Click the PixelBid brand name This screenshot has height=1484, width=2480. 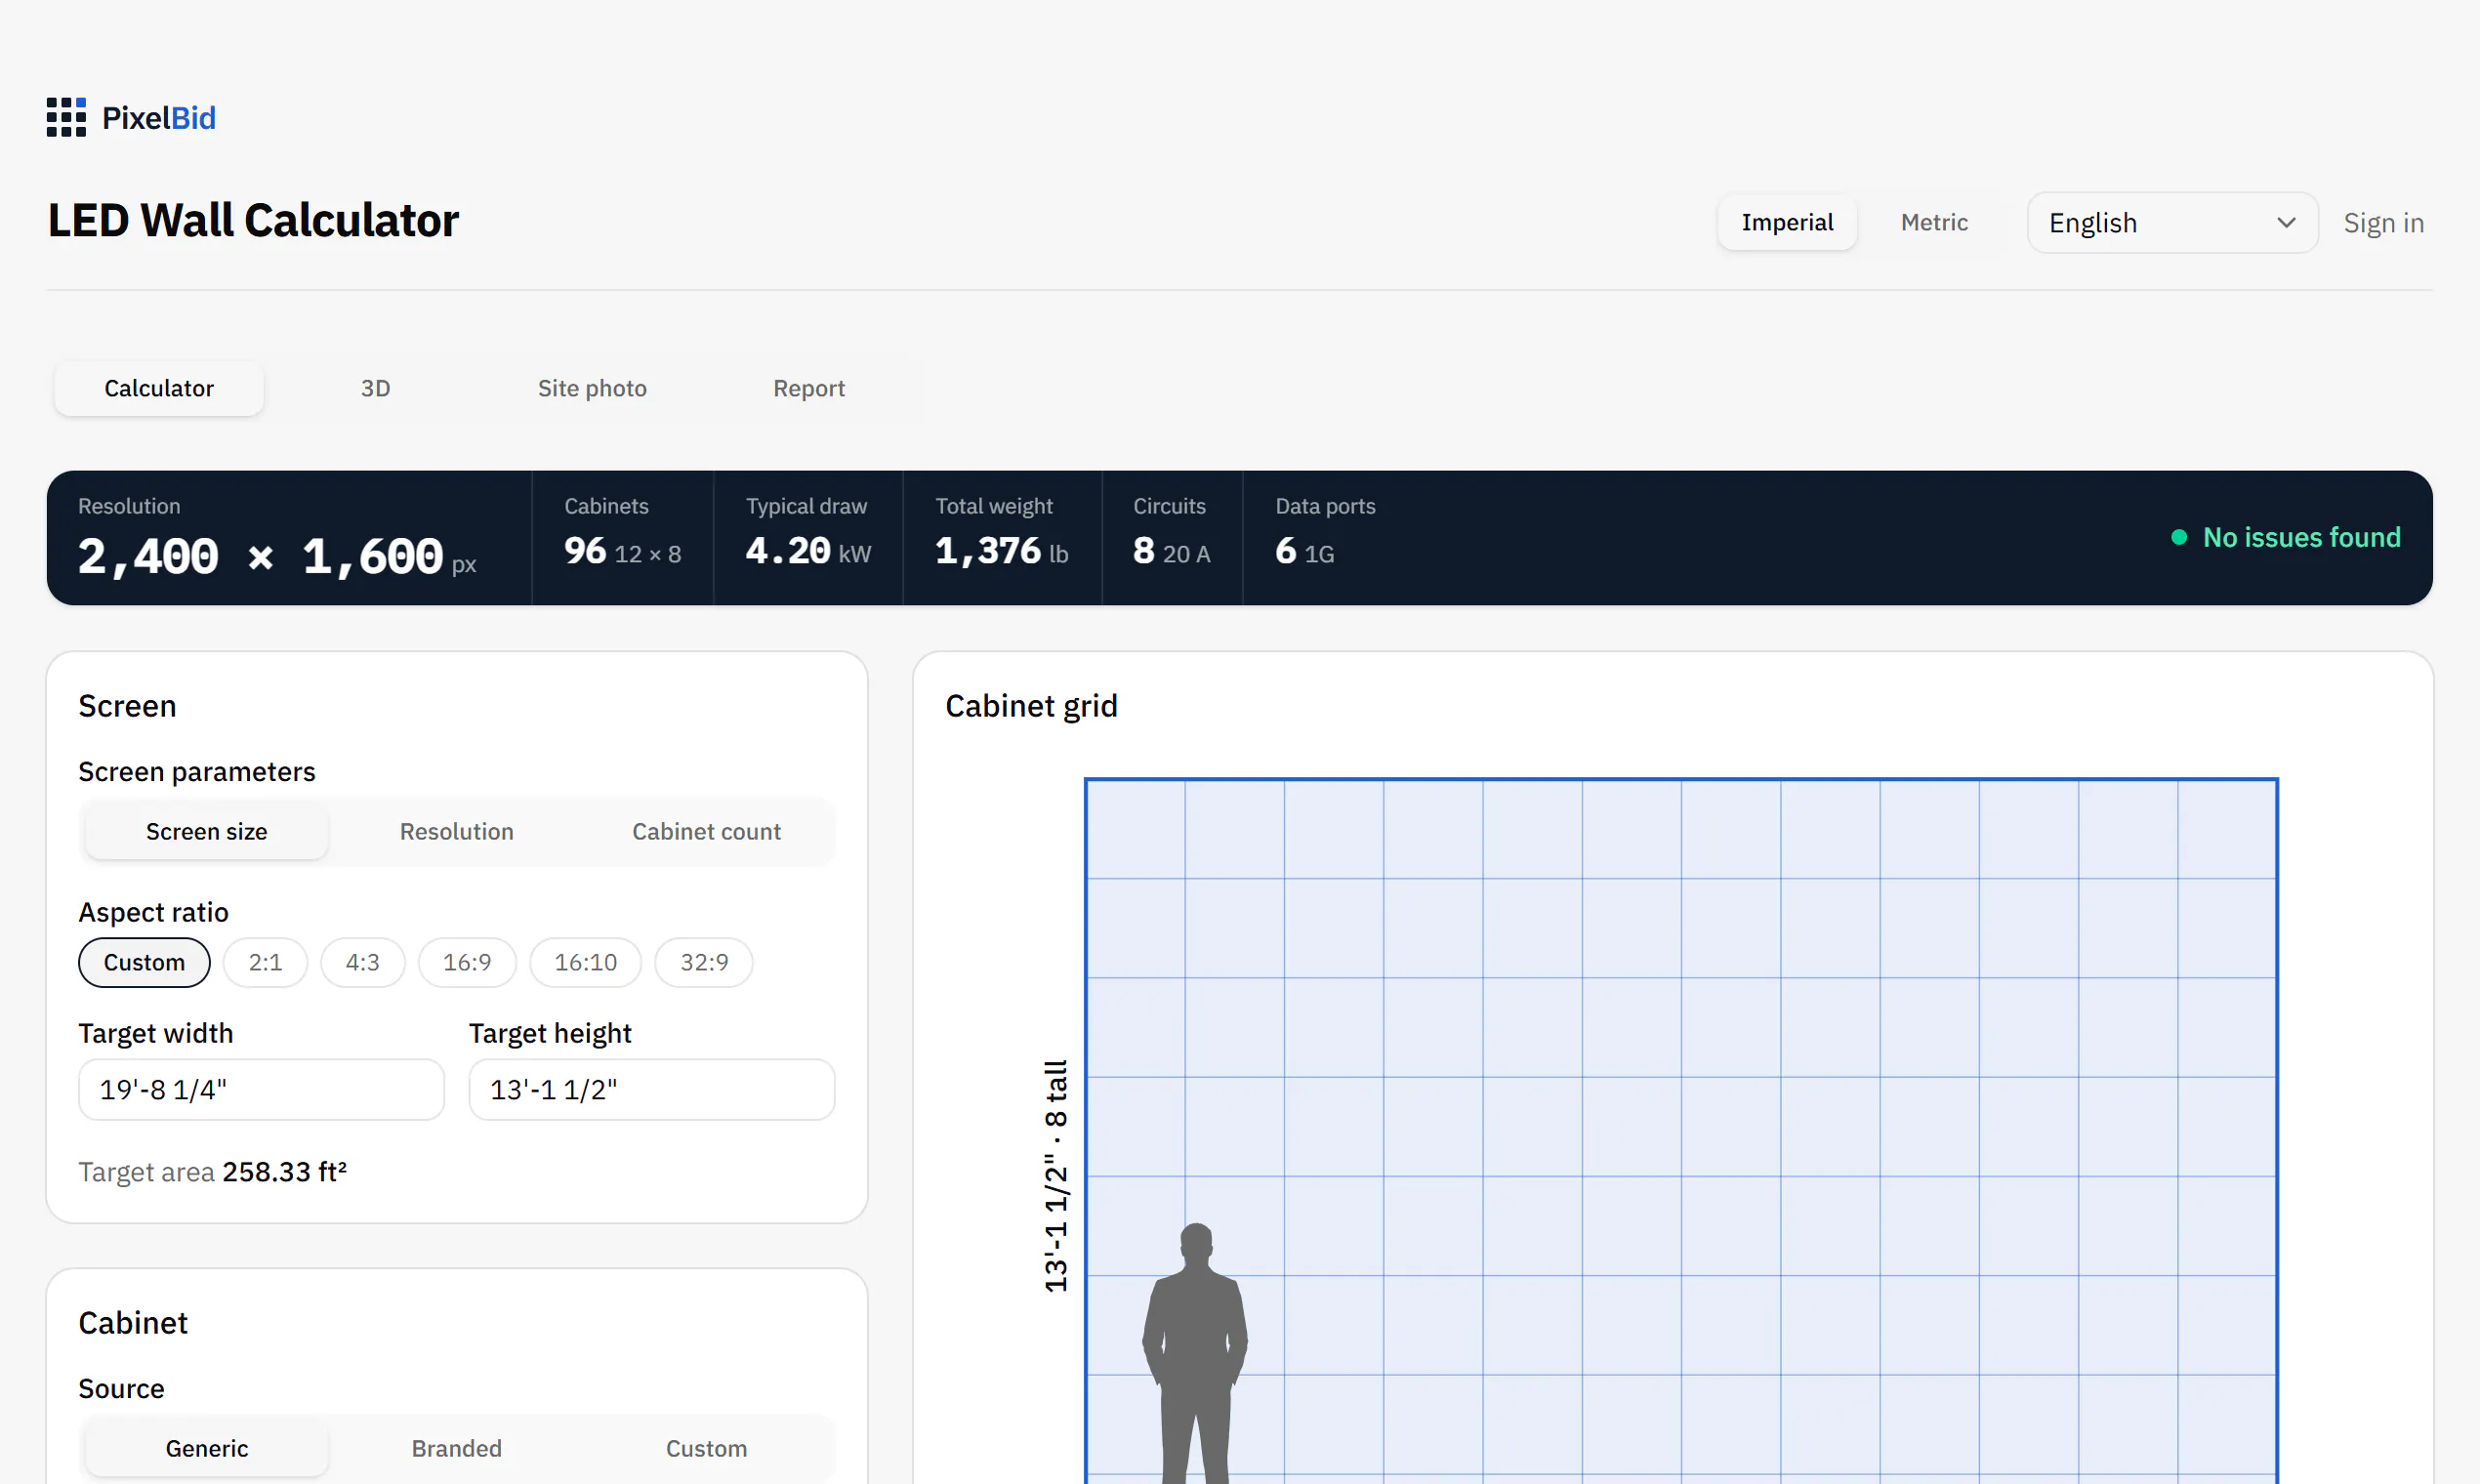point(159,118)
